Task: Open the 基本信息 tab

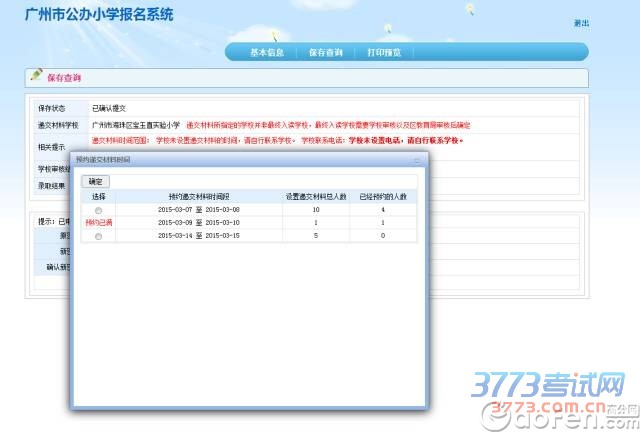Action: pos(267,52)
